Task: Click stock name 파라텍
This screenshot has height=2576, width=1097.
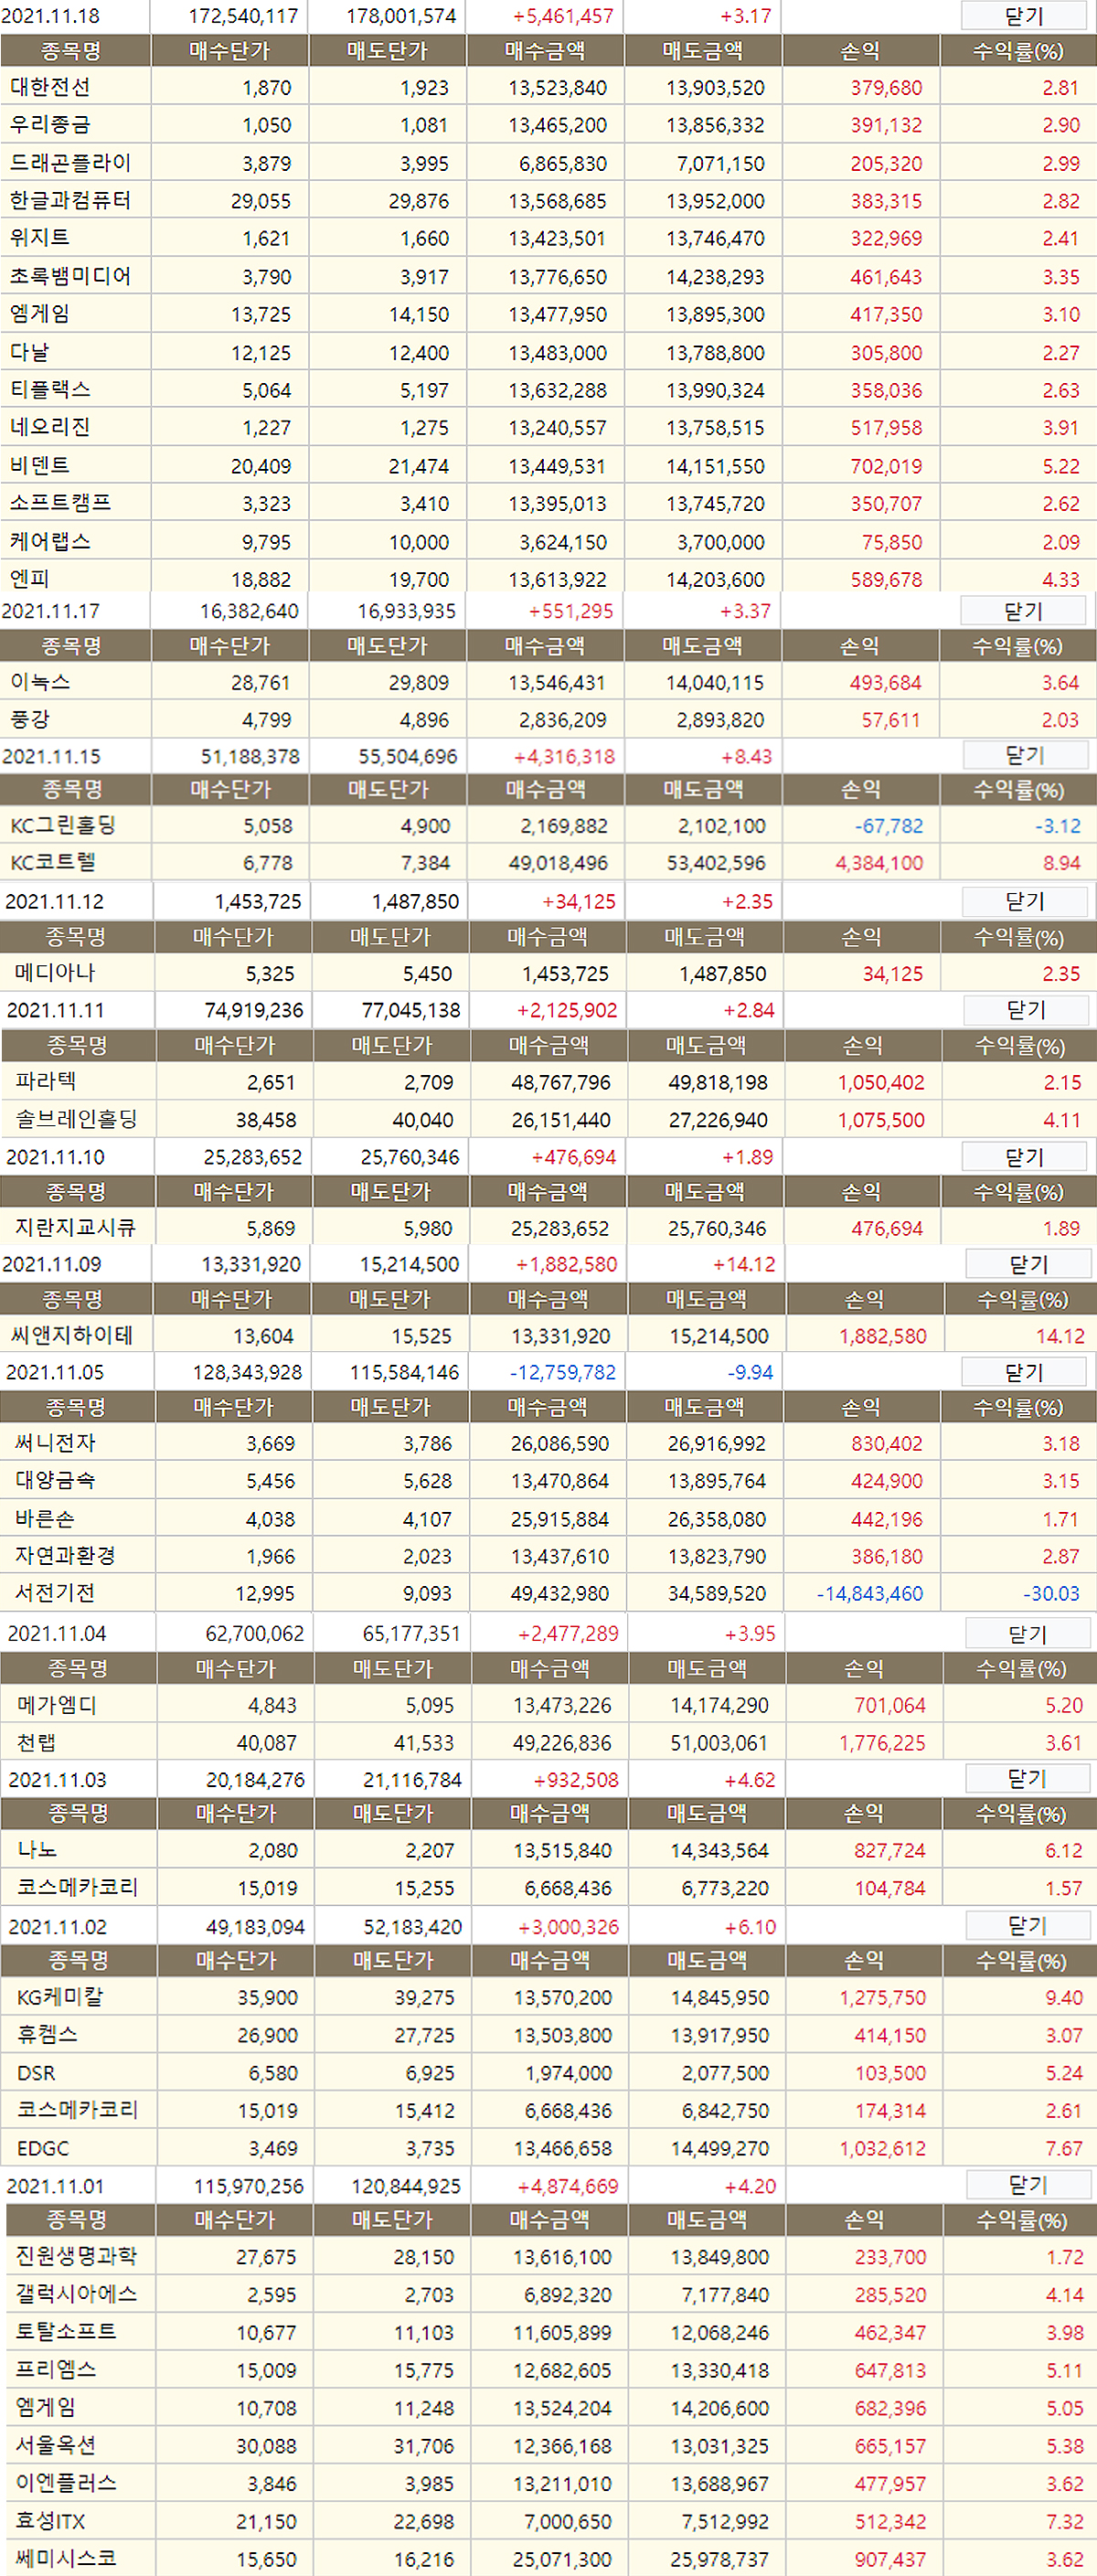Action: pyautogui.click(x=46, y=1081)
